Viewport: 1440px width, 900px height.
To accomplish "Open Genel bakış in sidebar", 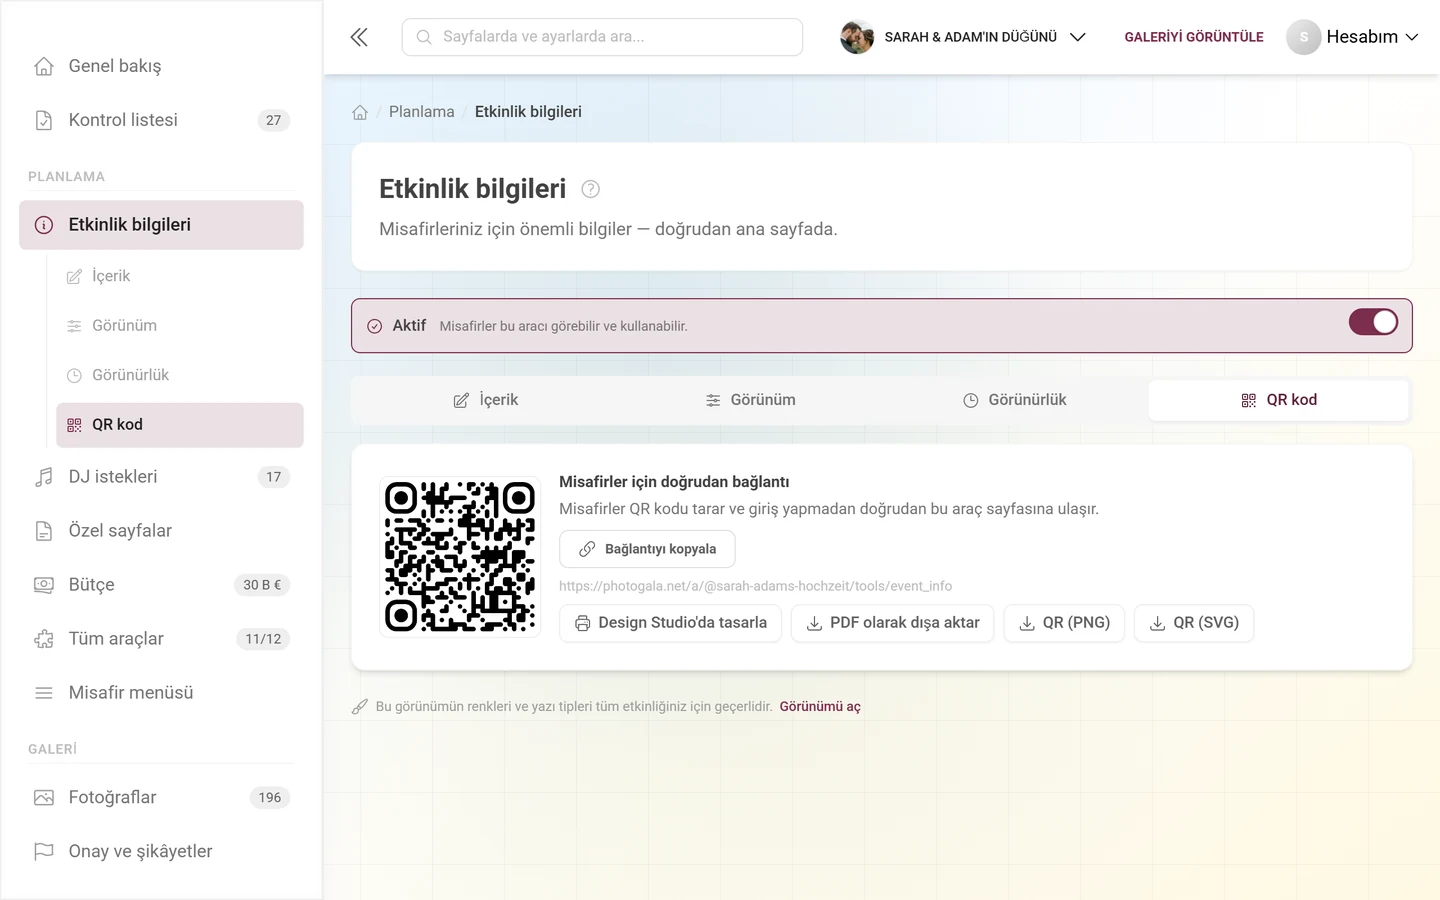I will pyautogui.click(x=161, y=66).
